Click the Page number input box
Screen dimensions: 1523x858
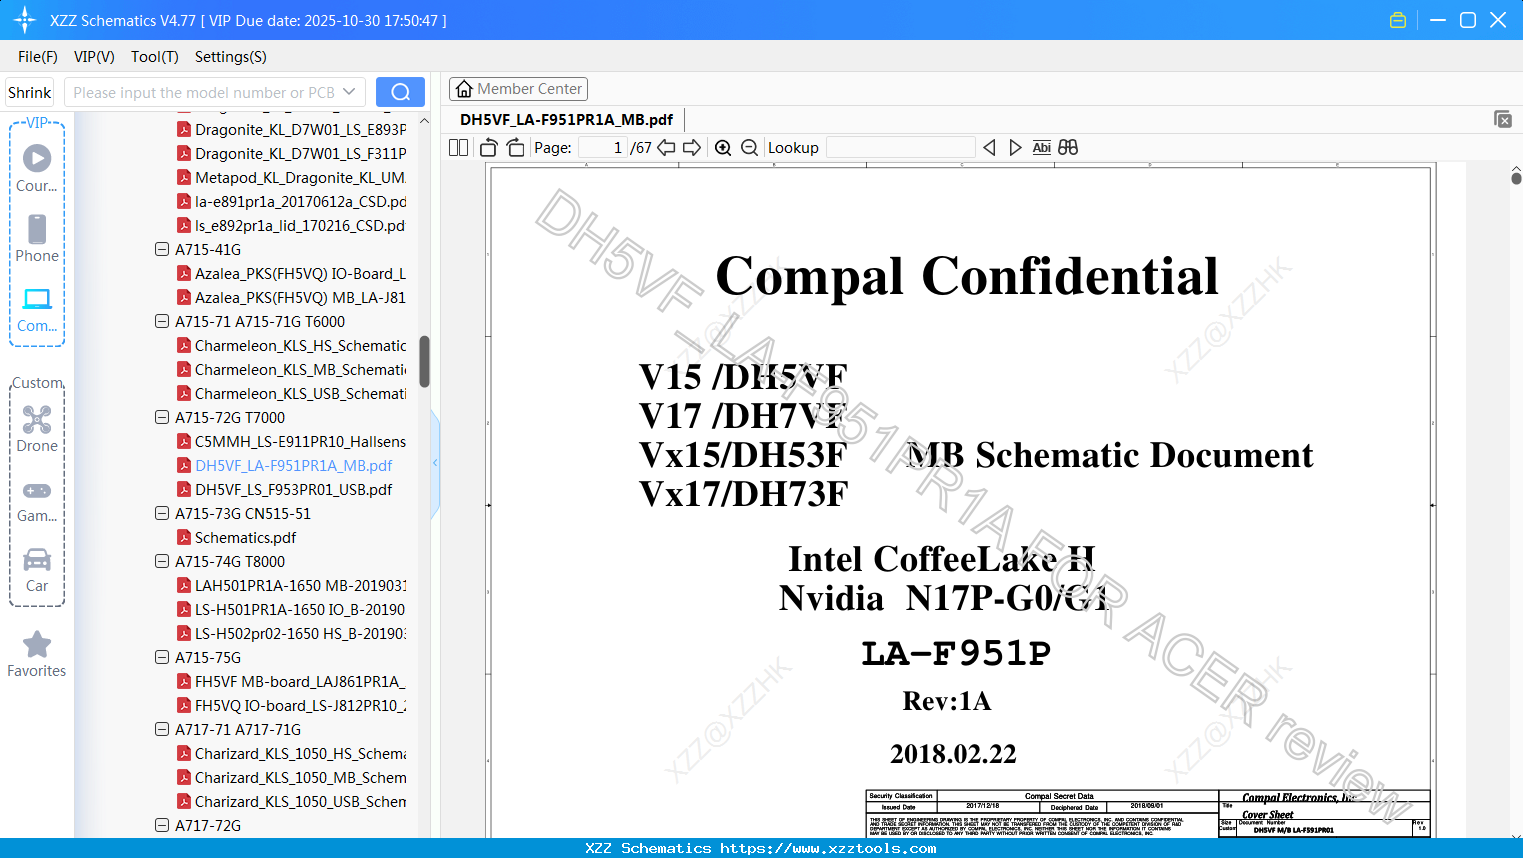[x=603, y=148]
